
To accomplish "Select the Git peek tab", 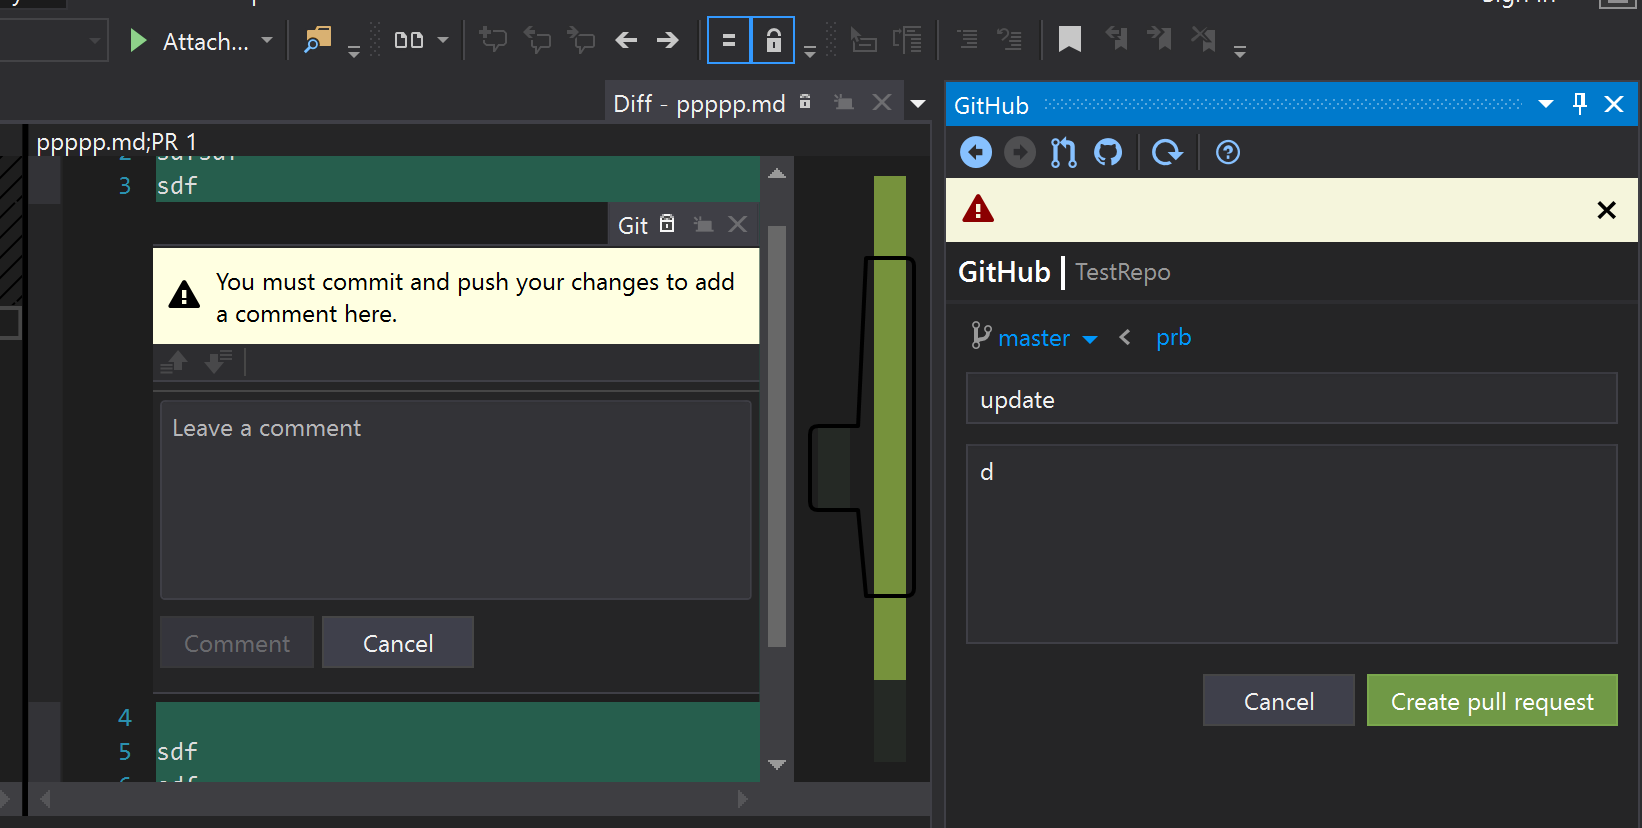I will pyautogui.click(x=633, y=225).
